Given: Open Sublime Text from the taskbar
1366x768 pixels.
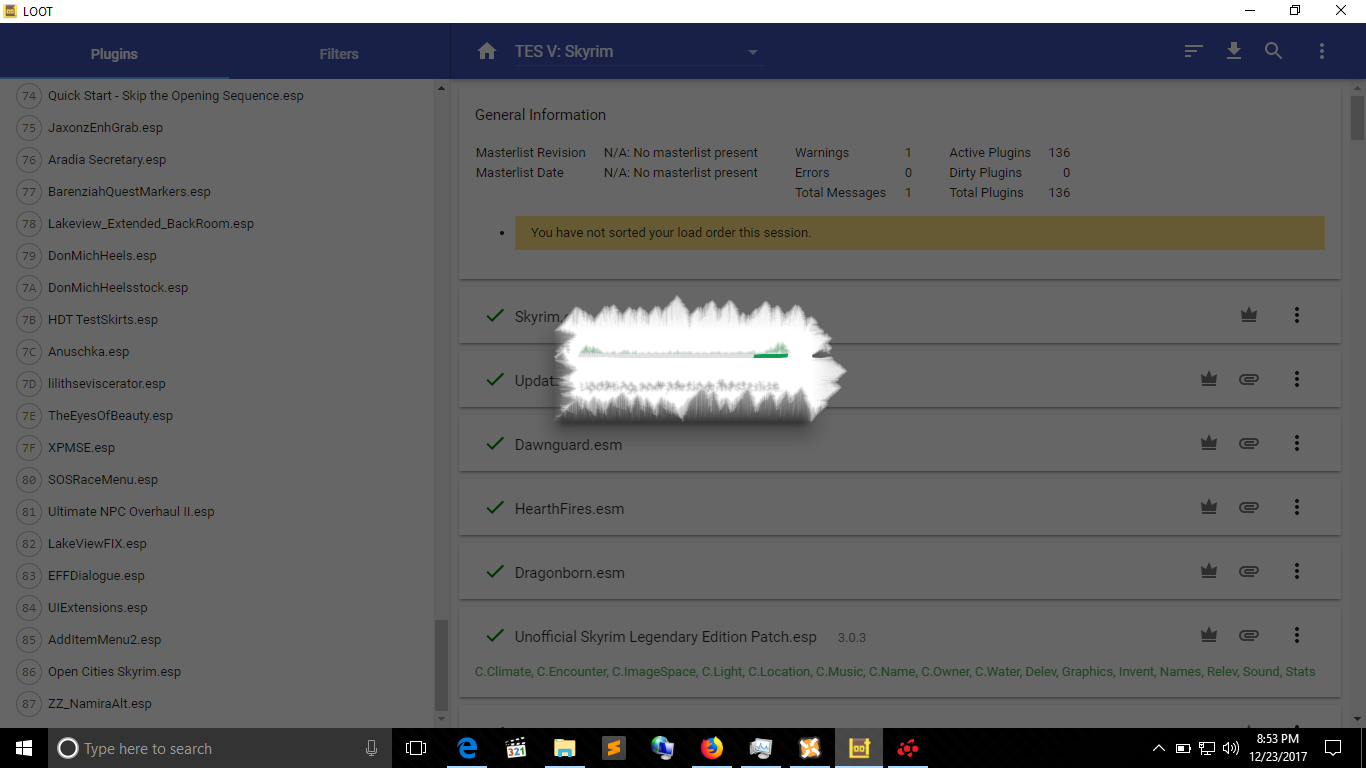Looking at the screenshot, I should 614,748.
